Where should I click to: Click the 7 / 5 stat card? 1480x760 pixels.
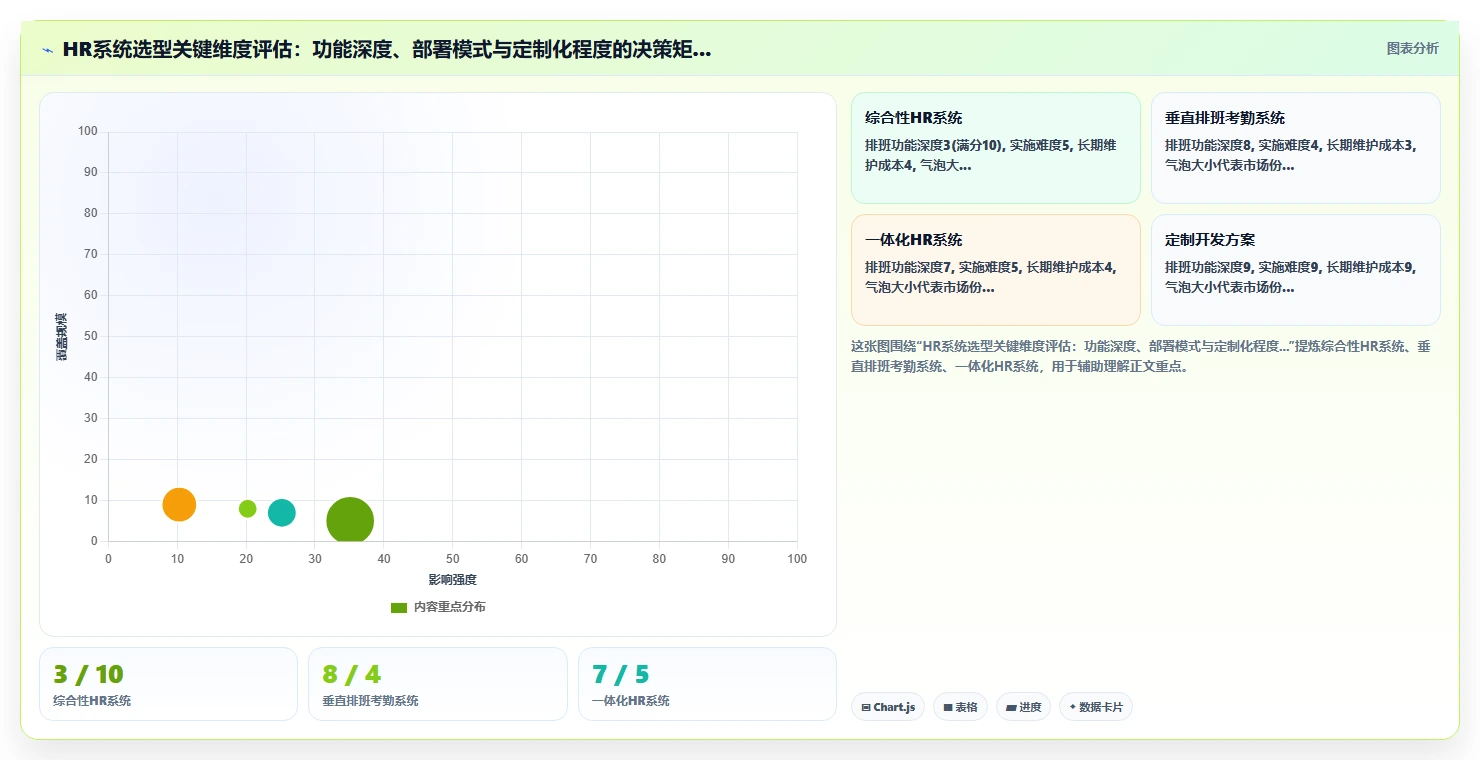coord(707,684)
